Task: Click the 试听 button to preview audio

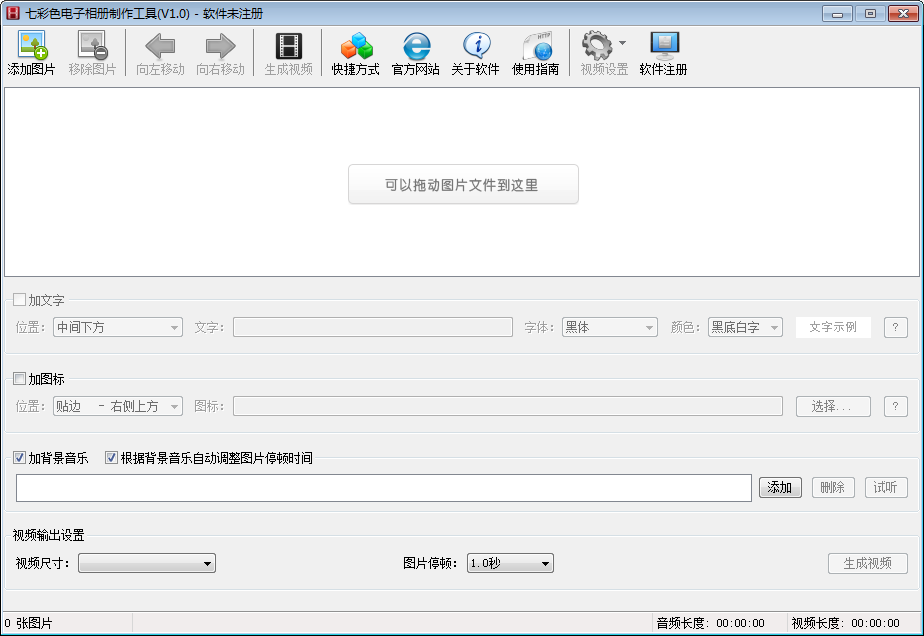Action: (x=886, y=487)
